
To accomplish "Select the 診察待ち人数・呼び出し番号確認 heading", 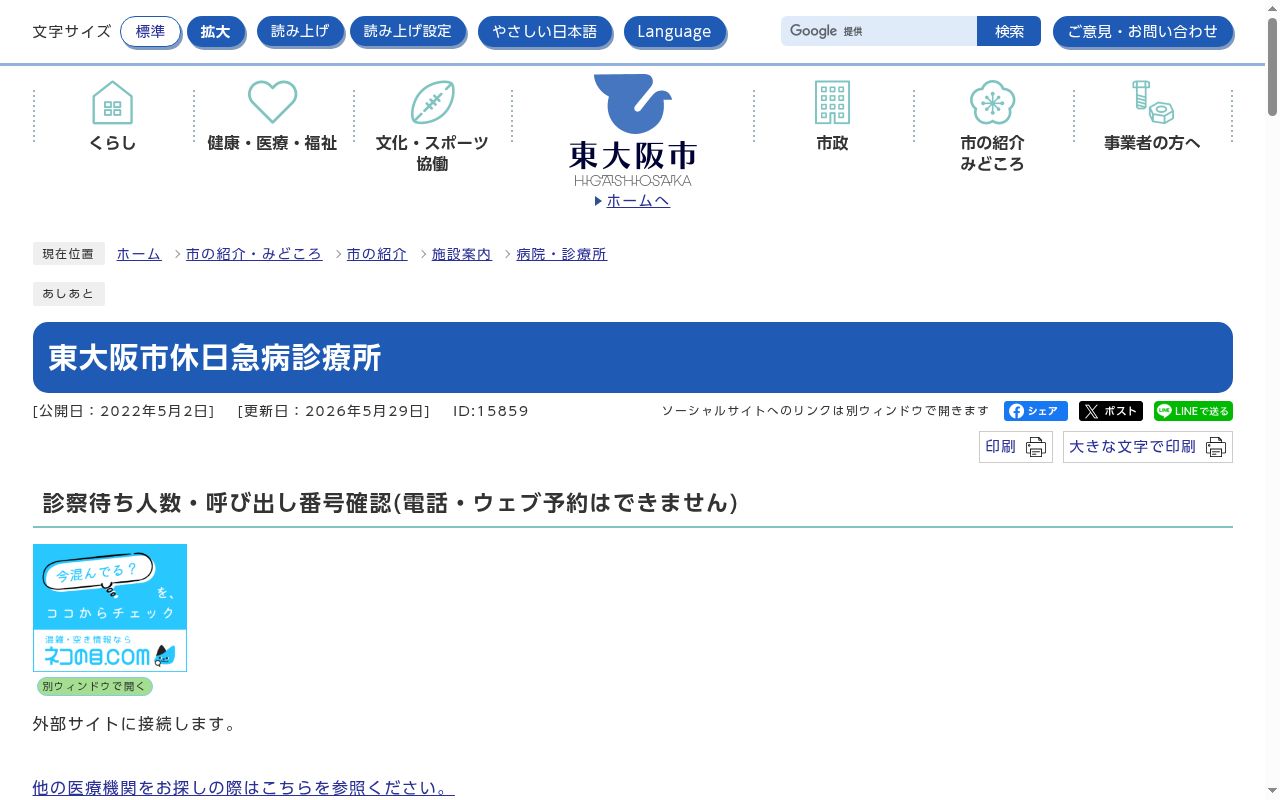I will 390,503.
